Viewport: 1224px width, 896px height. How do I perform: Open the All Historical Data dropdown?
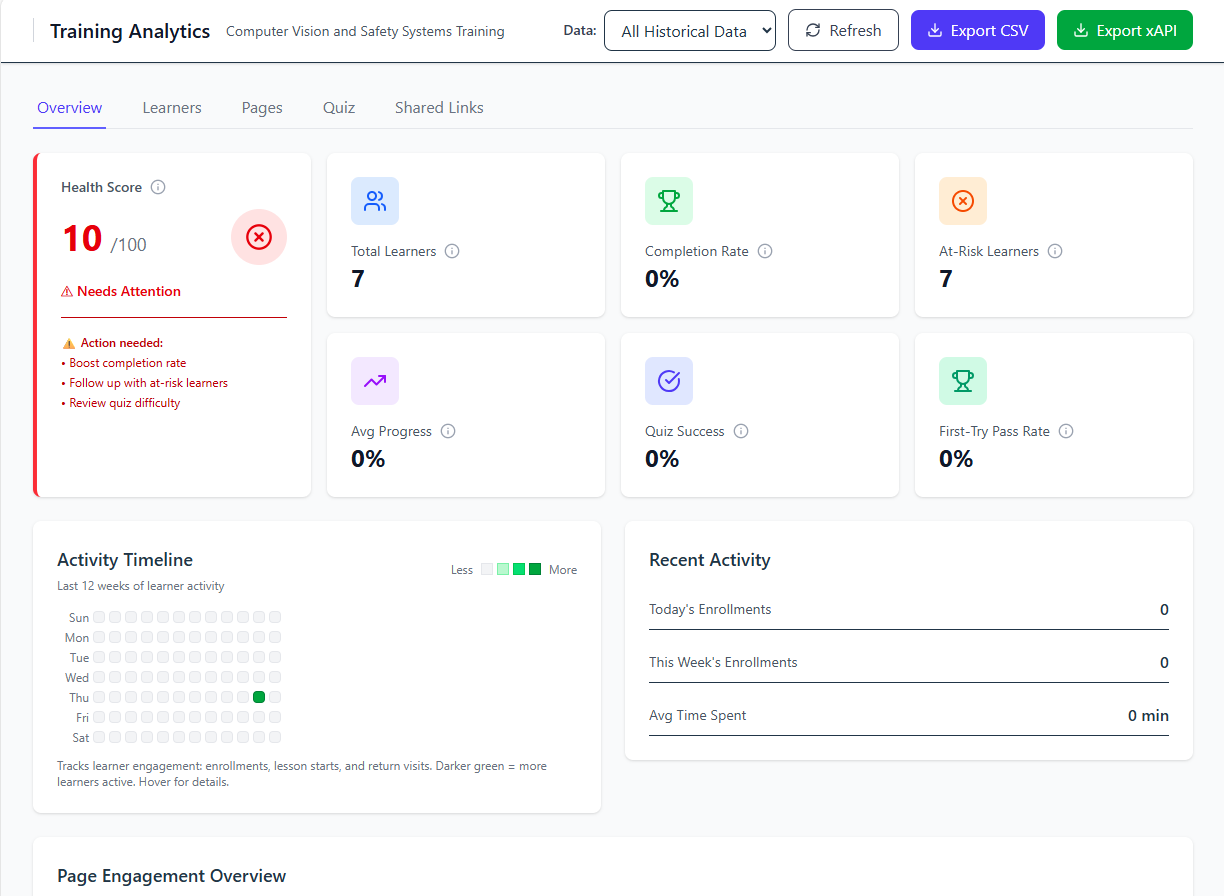(x=690, y=31)
